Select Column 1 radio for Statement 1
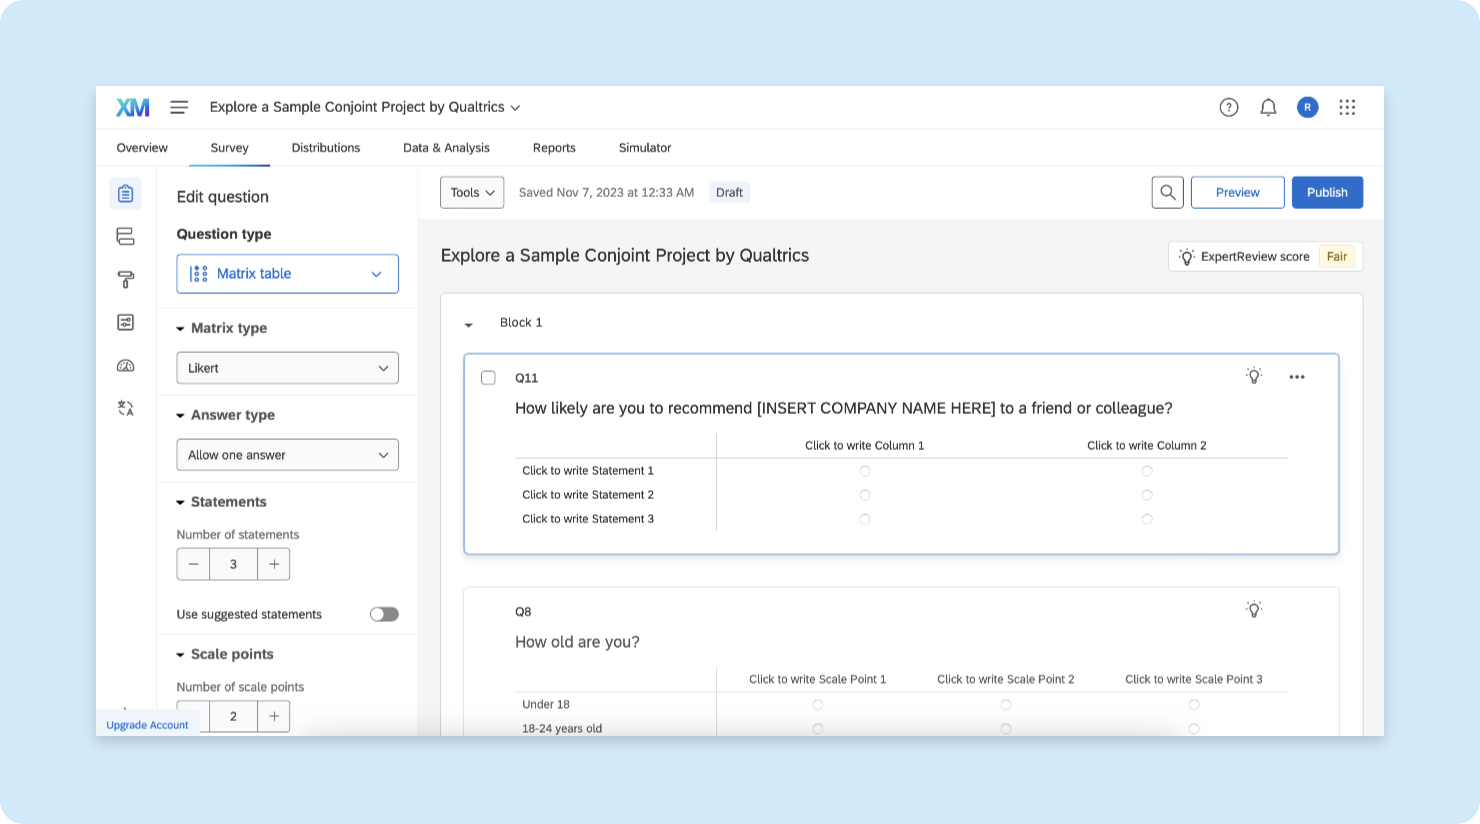This screenshot has height=824, width=1480. click(864, 470)
